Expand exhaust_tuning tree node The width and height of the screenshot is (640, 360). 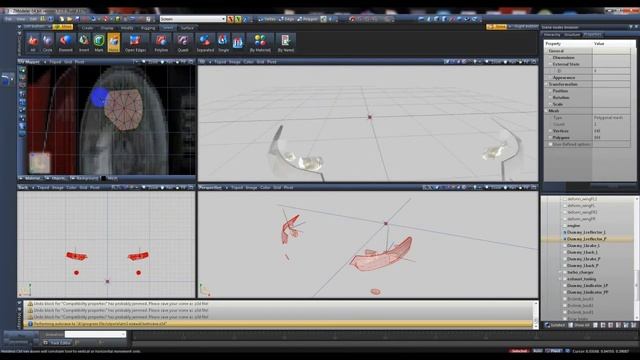click(x=560, y=279)
